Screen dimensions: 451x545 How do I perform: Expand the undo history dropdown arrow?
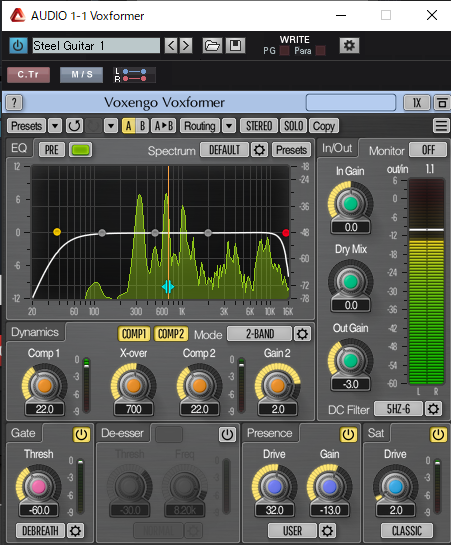click(x=111, y=126)
